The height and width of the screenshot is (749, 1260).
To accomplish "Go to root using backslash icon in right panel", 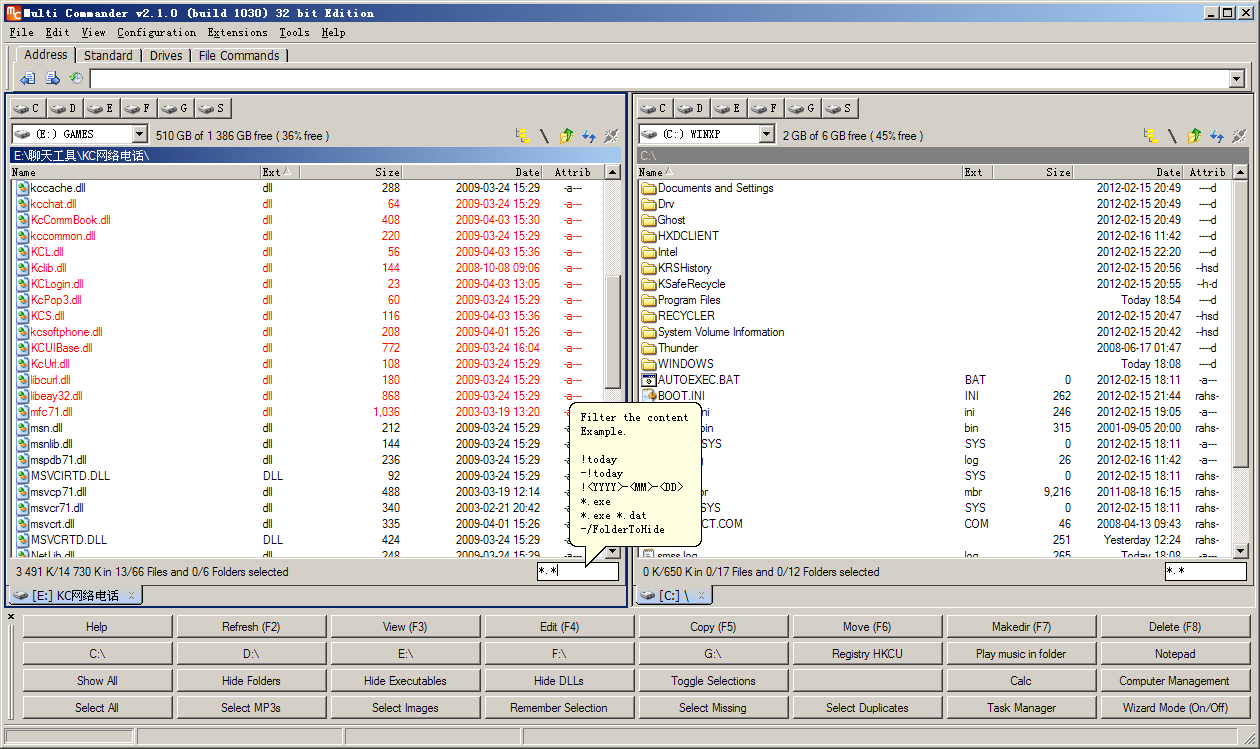I will [1172, 135].
